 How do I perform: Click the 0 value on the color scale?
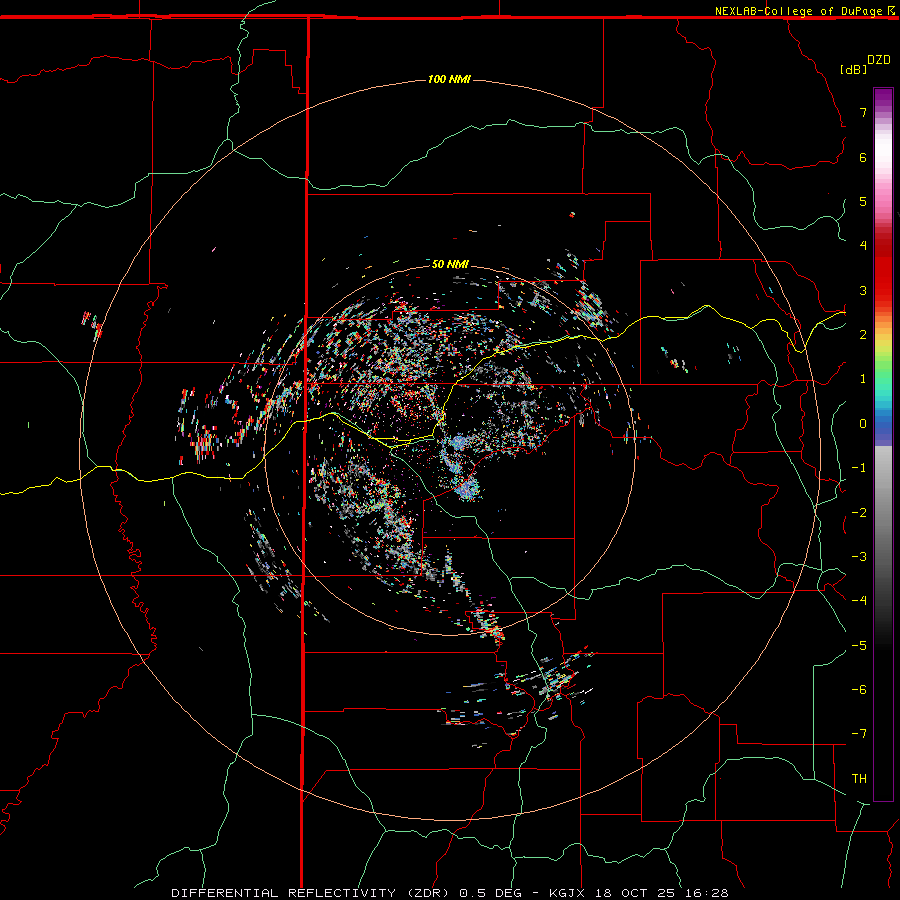[863, 424]
